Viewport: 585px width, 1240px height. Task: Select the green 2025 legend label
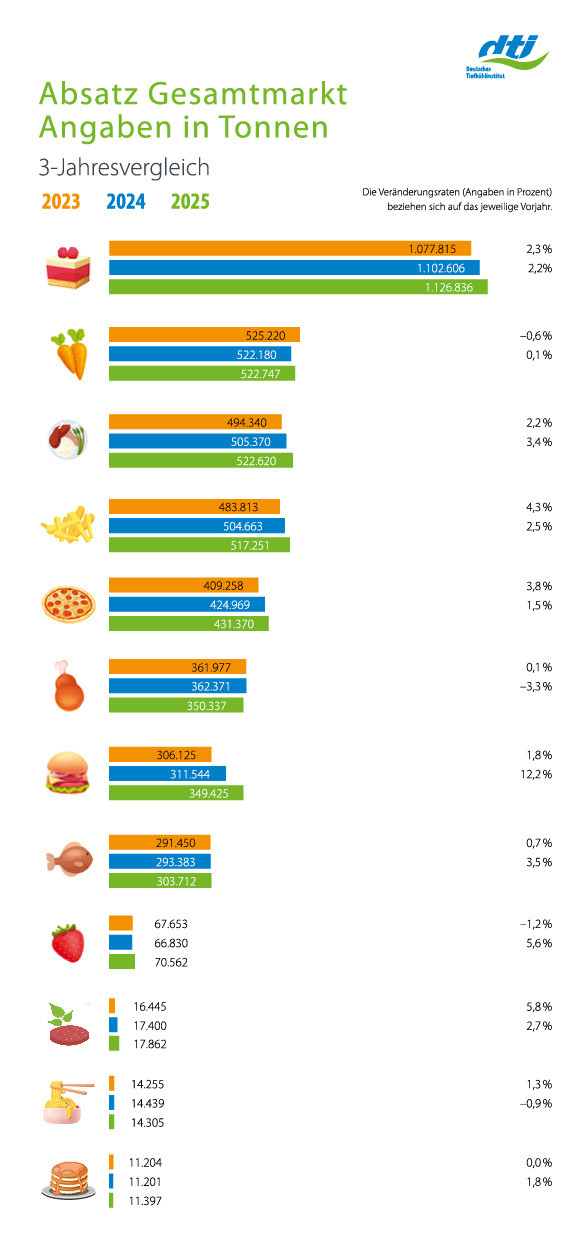pos(190,202)
